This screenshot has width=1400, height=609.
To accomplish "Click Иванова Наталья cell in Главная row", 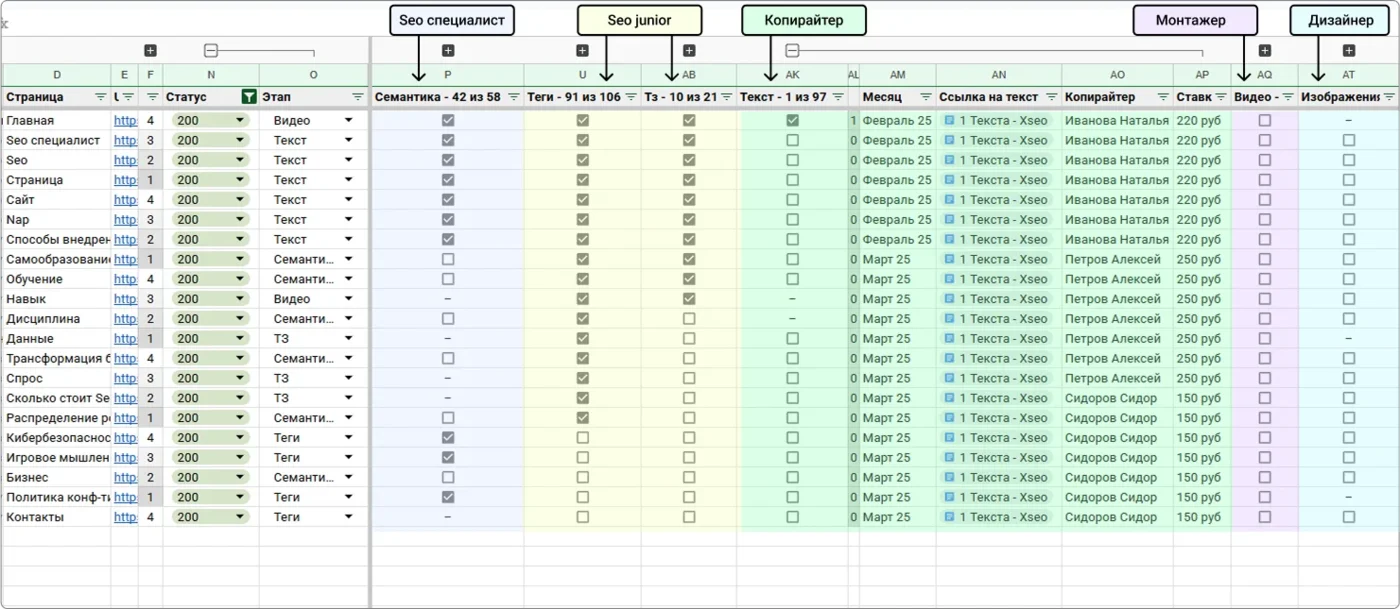I will 1117,120.
